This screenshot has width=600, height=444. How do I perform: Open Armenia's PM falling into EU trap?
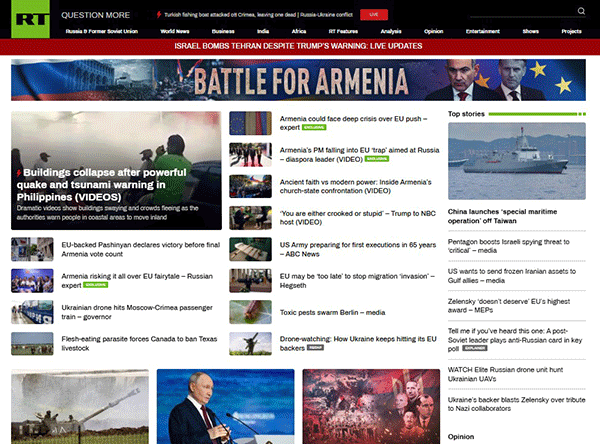359,155
